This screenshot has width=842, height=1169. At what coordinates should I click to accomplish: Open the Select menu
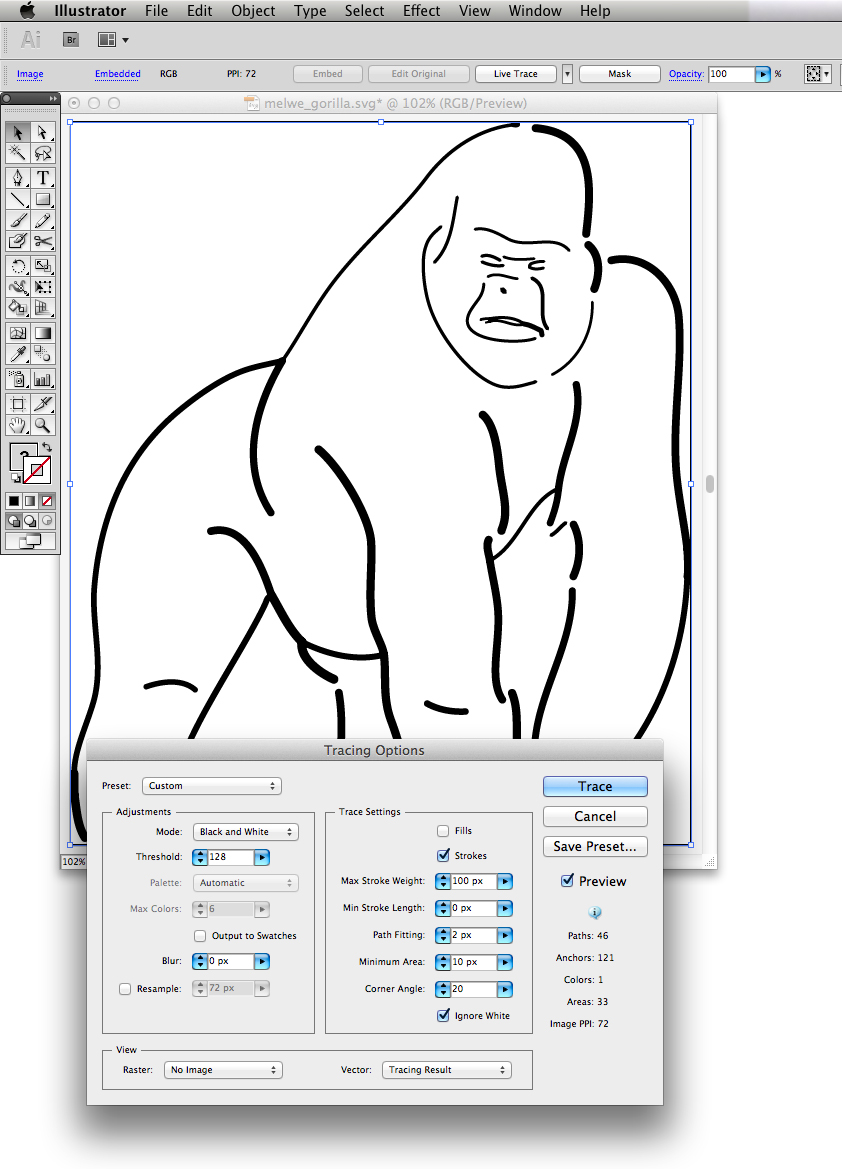(364, 11)
